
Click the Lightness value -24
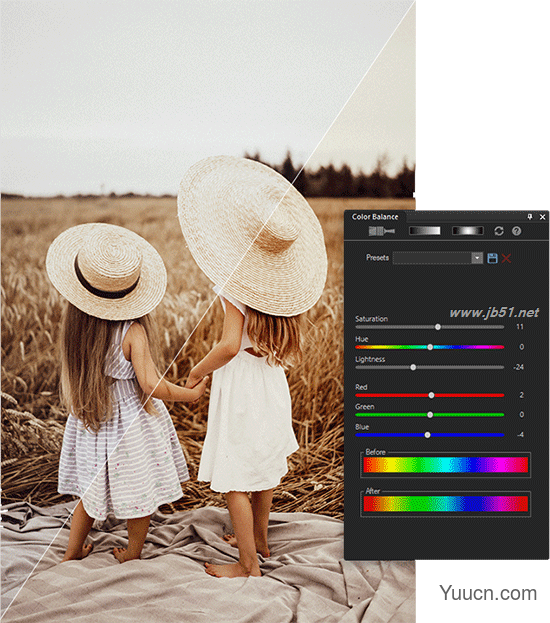point(518,367)
